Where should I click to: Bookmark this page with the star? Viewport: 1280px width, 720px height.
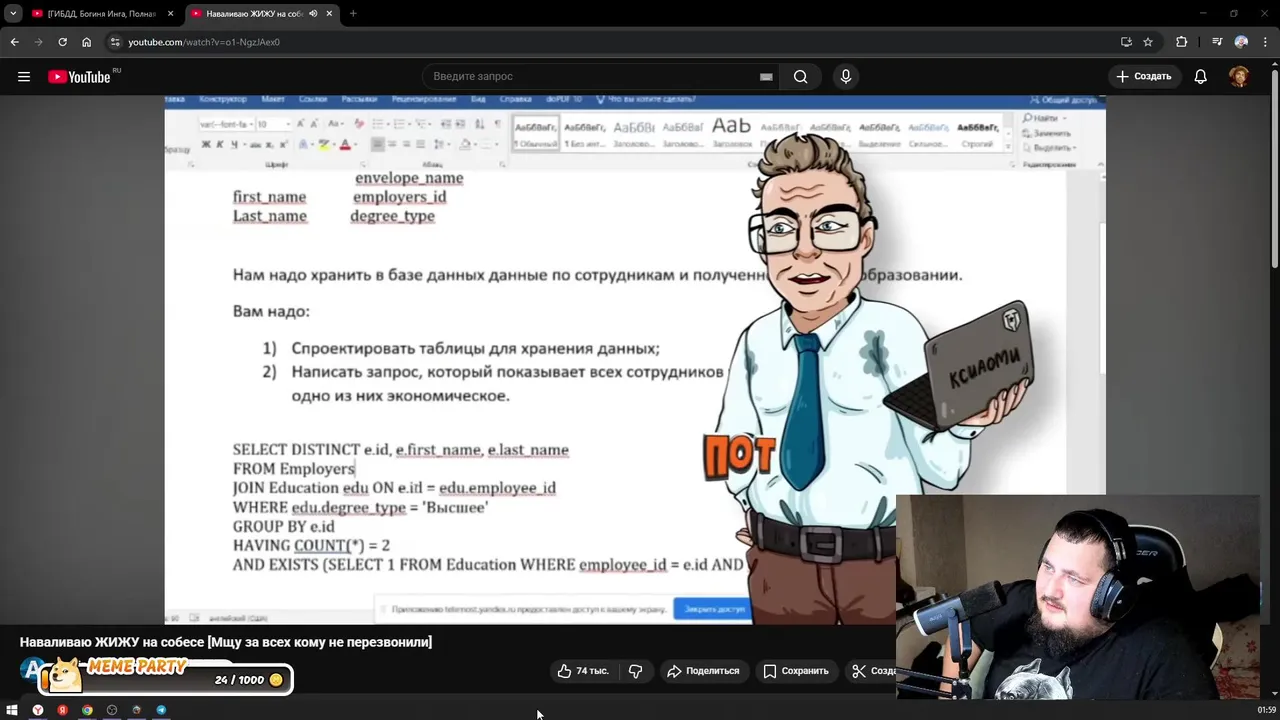(x=1148, y=42)
